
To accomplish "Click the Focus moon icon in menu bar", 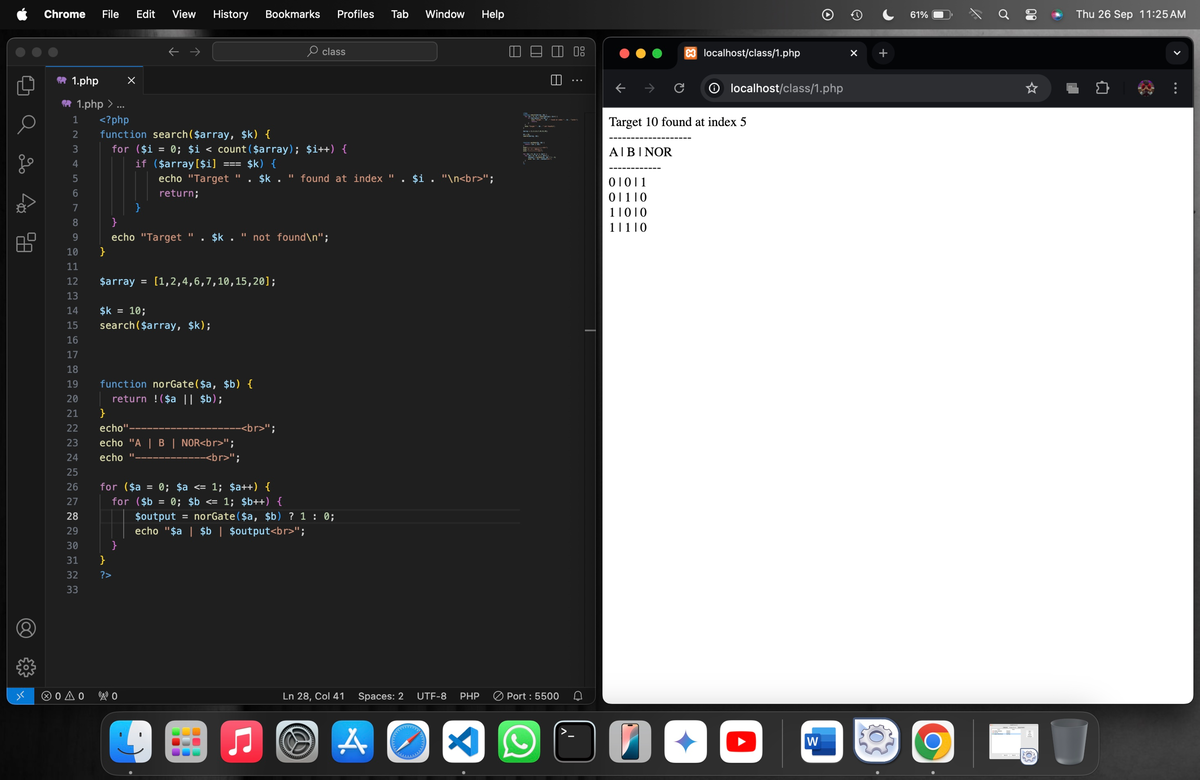I will tap(888, 14).
